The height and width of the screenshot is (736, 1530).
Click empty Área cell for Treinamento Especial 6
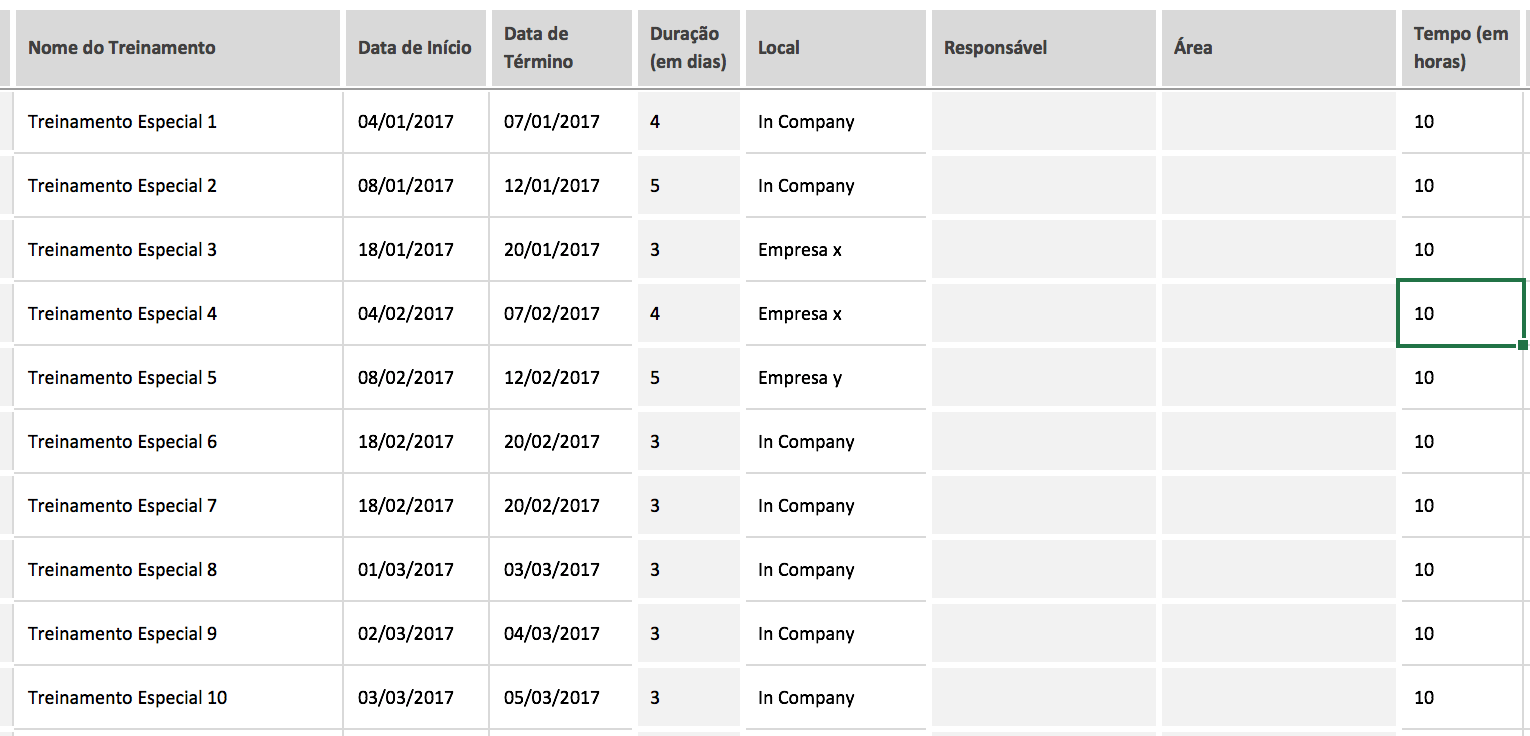pos(1277,442)
